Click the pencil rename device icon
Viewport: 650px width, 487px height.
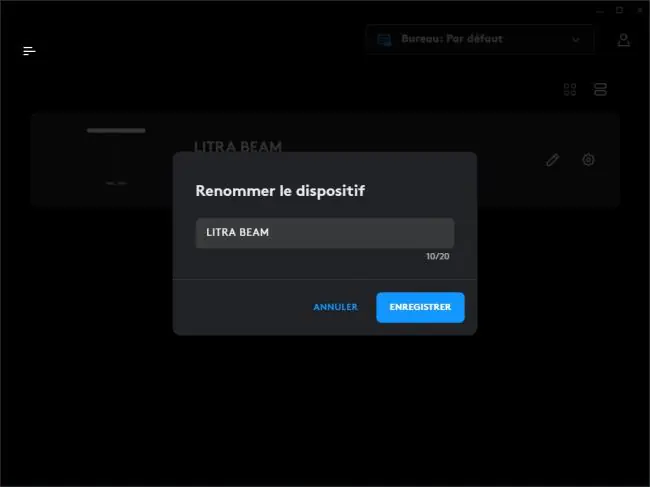click(x=552, y=160)
